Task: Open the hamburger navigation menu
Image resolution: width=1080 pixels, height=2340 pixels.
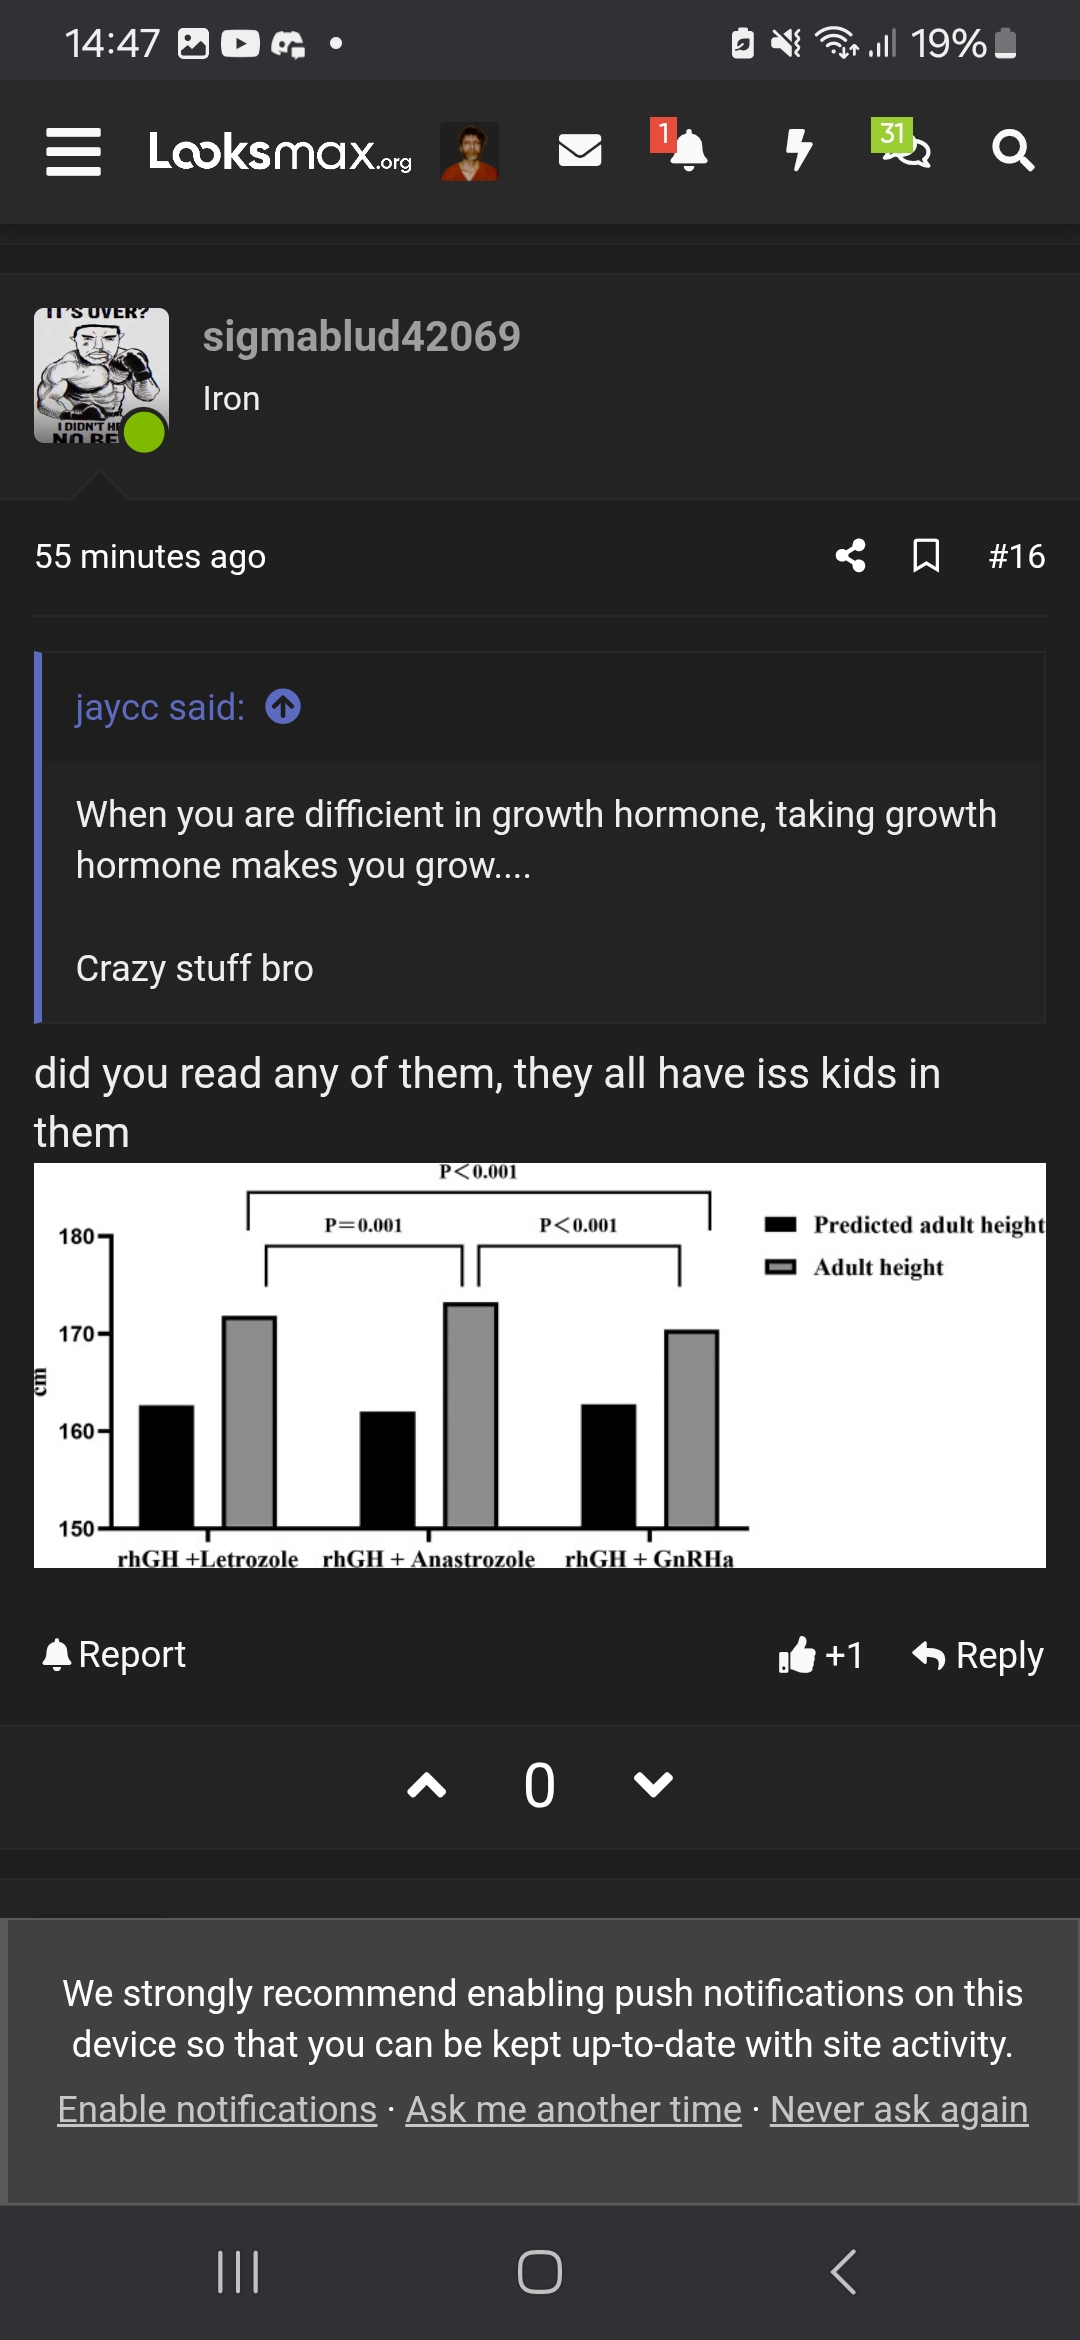Action: (x=72, y=151)
